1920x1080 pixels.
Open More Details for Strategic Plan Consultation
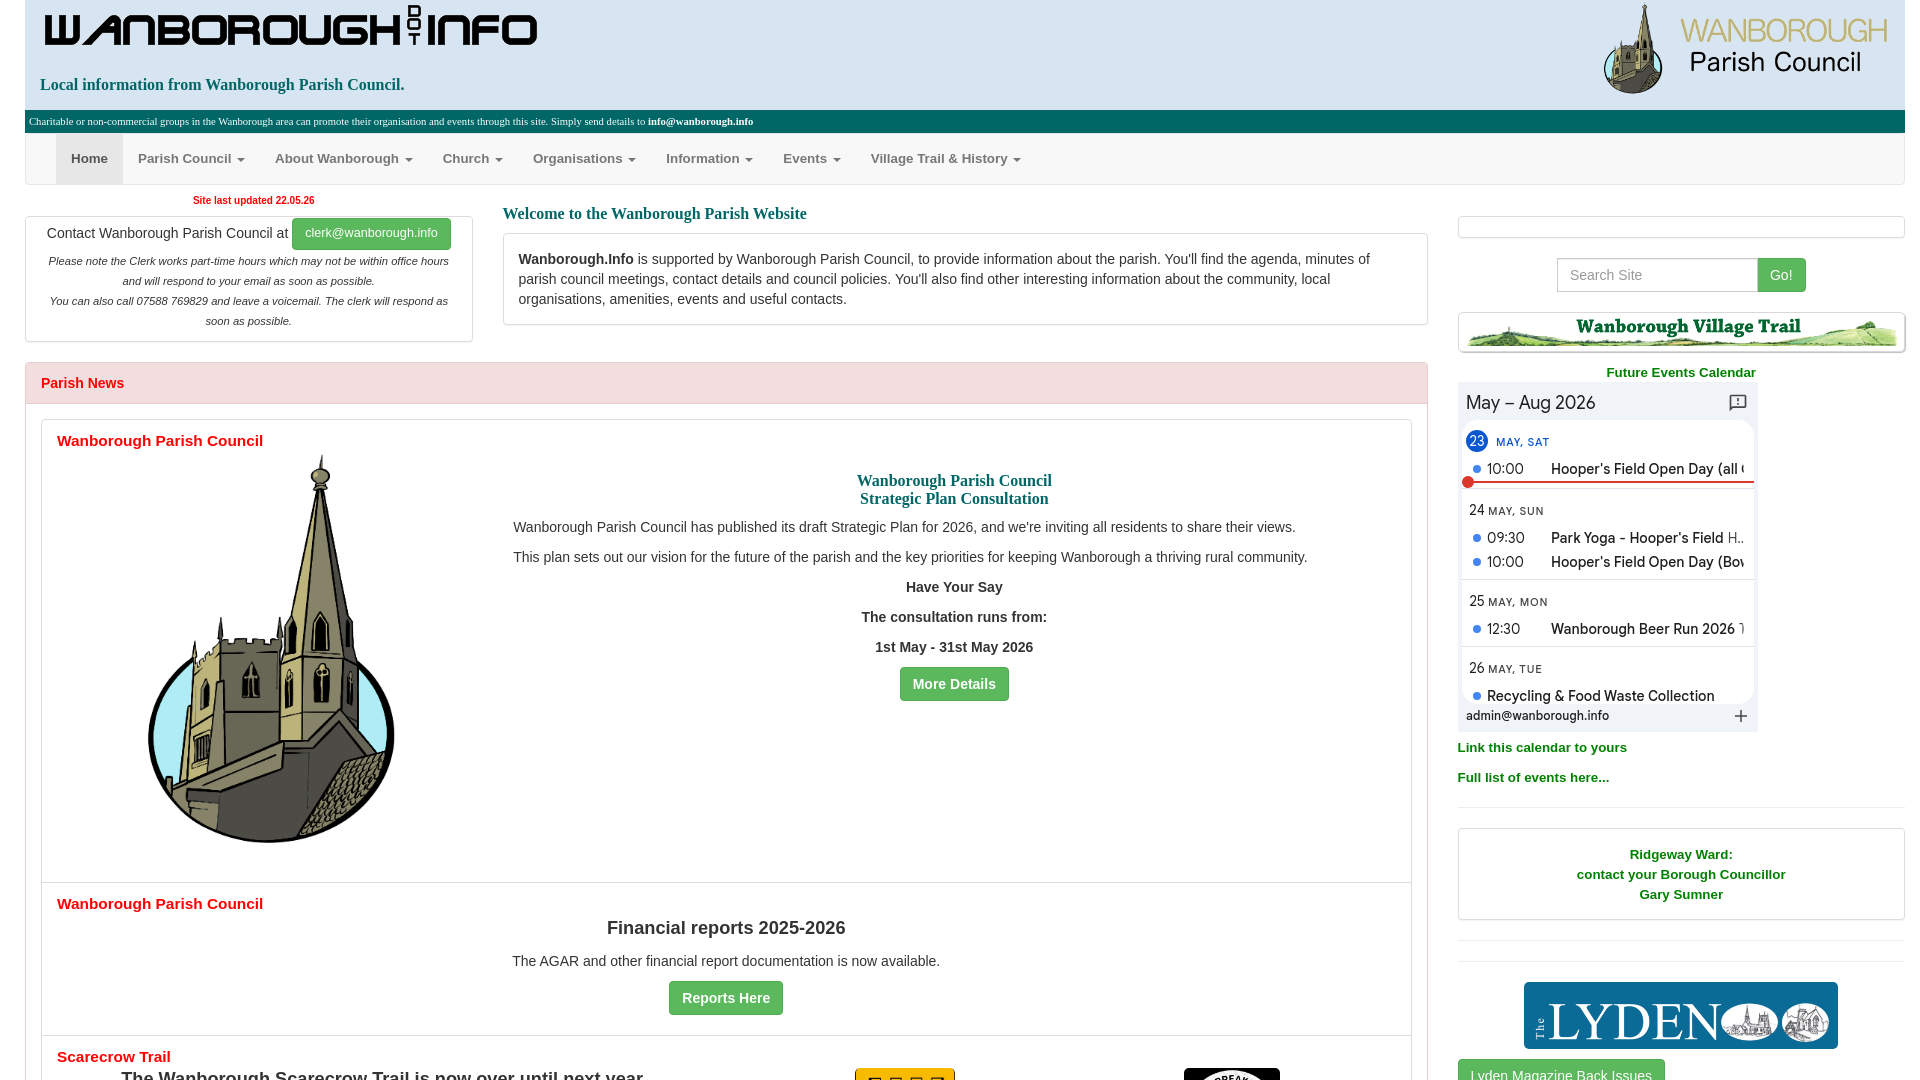[954, 684]
